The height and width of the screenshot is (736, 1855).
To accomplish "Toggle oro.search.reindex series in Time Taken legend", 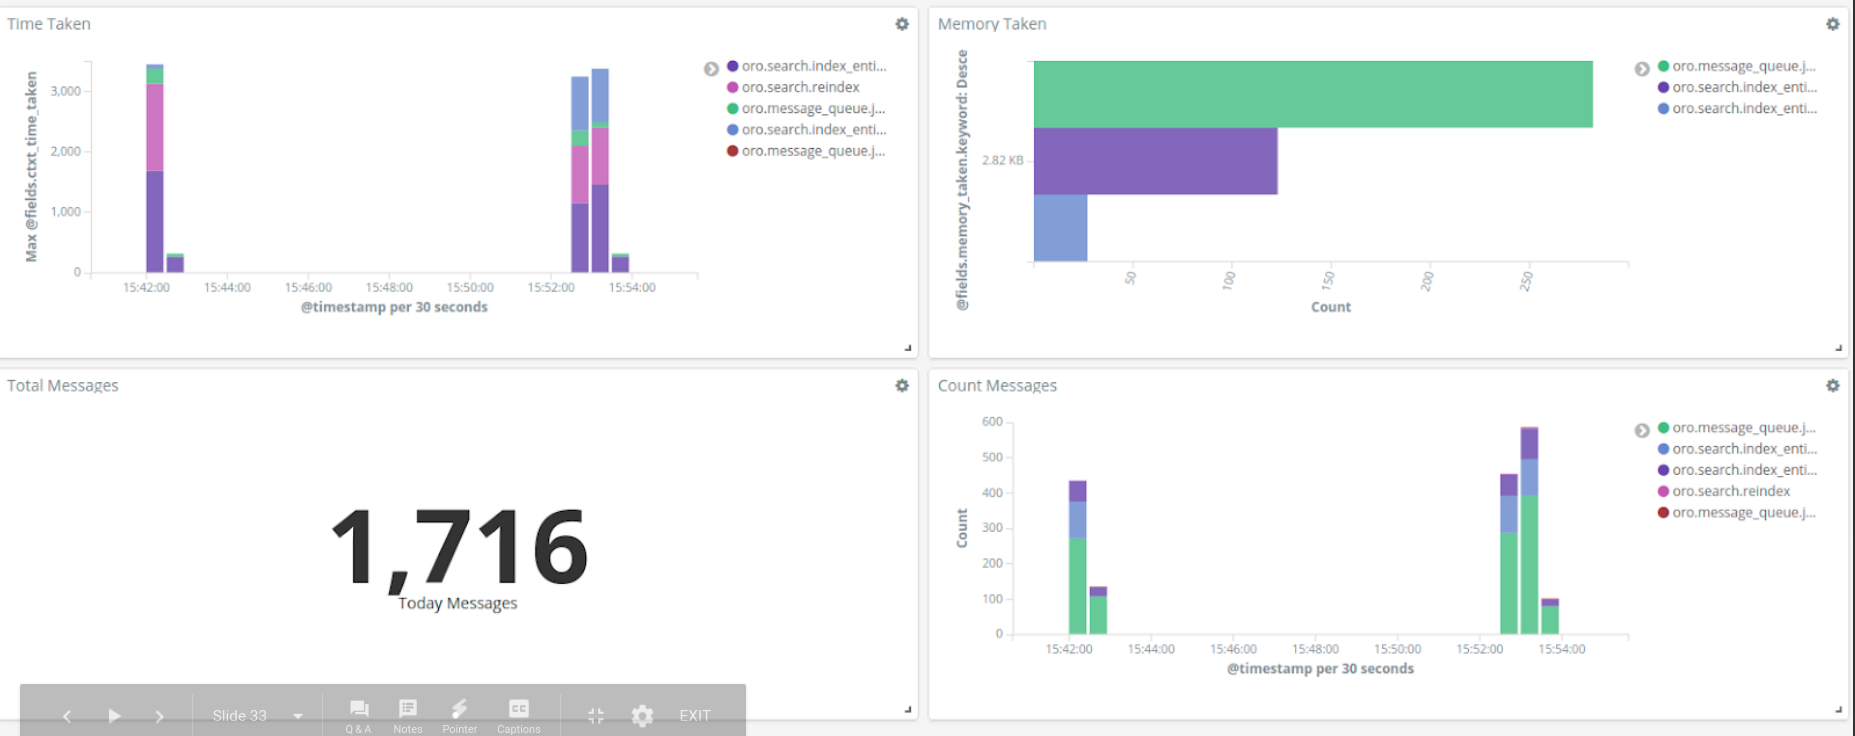I will tap(800, 88).
